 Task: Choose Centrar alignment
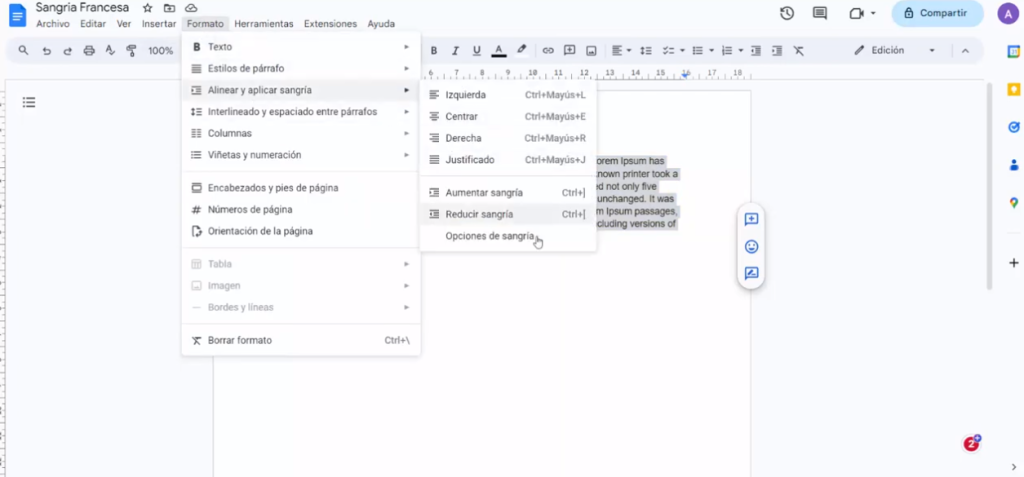point(507,116)
